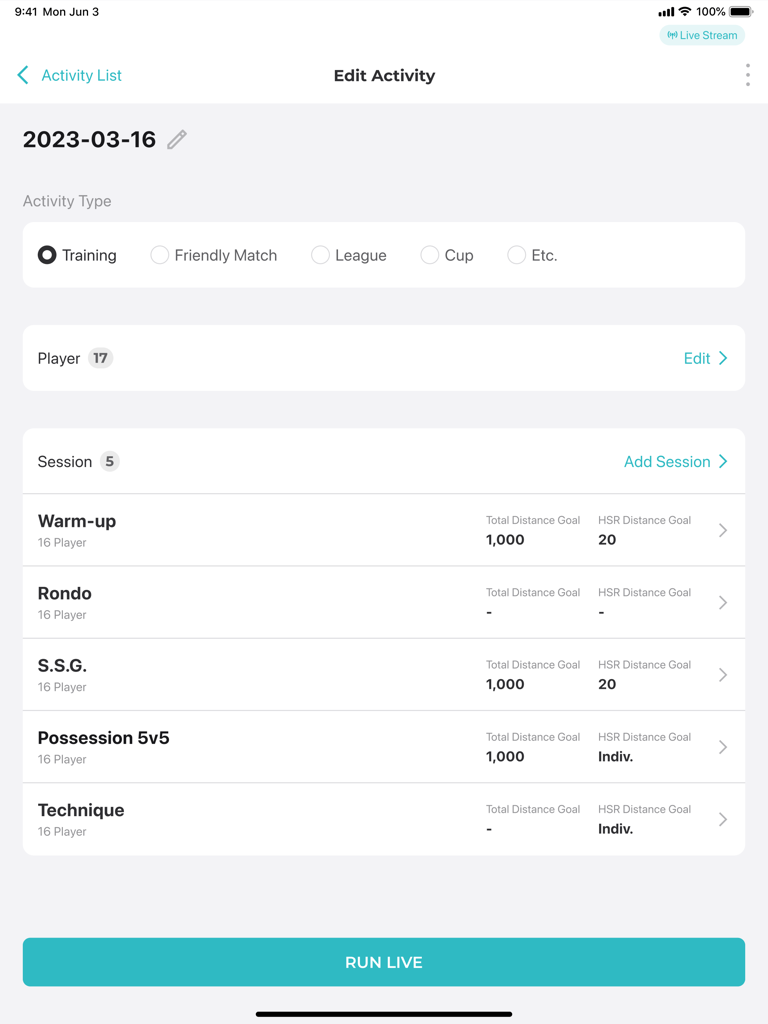Open the S.S.G. session row
This screenshot has height=1024, width=768.
click(x=384, y=675)
